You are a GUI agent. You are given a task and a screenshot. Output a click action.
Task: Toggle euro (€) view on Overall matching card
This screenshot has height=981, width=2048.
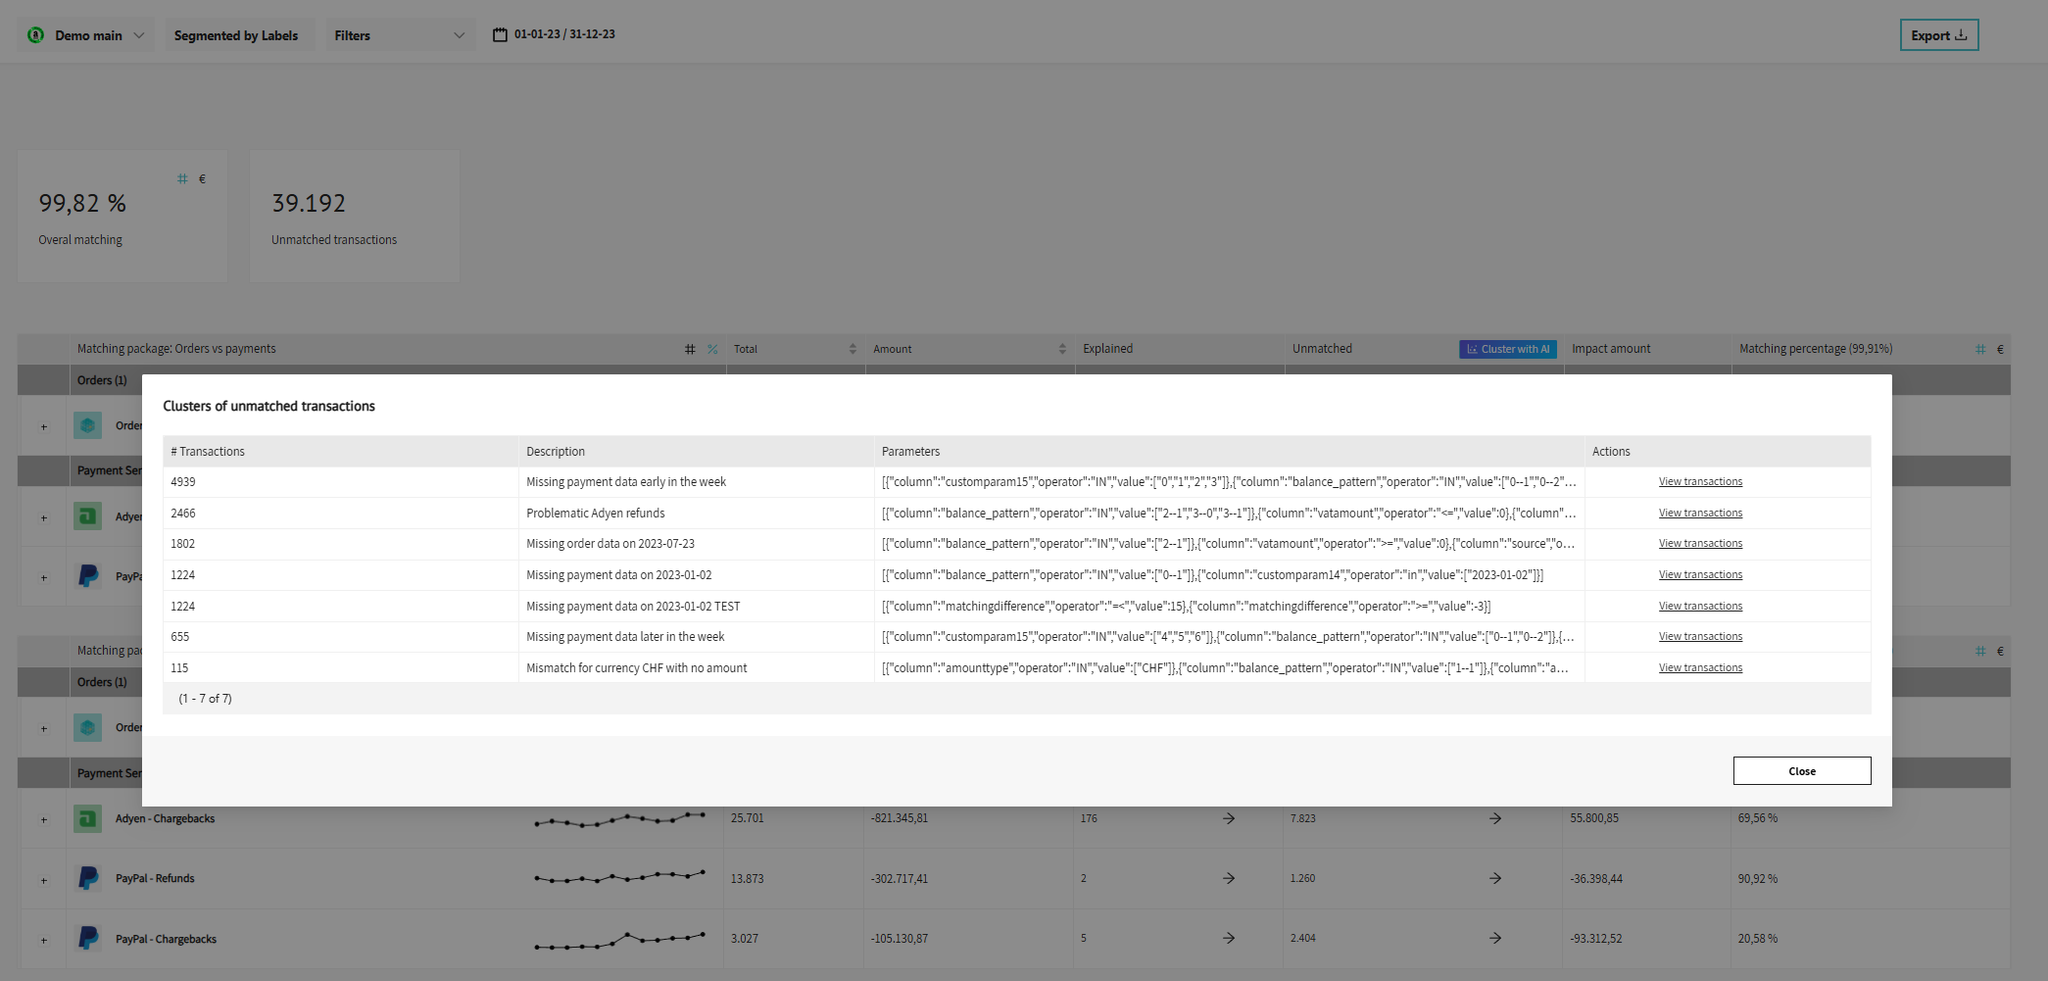pyautogui.click(x=202, y=179)
